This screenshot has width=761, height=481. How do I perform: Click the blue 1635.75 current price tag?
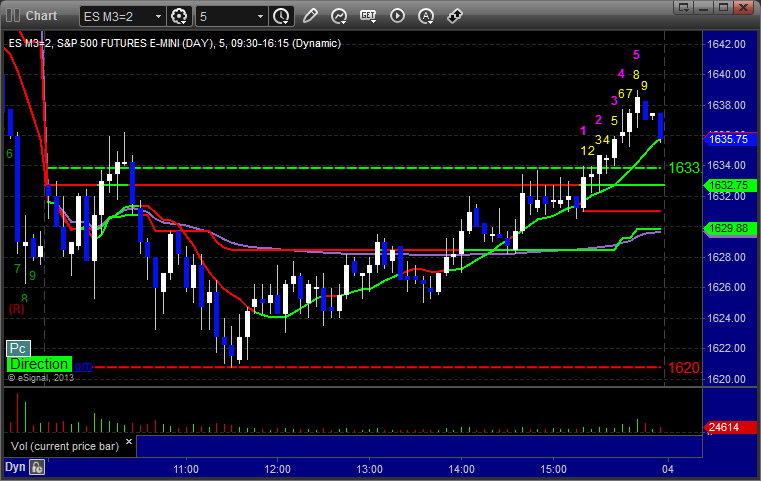[x=729, y=139]
